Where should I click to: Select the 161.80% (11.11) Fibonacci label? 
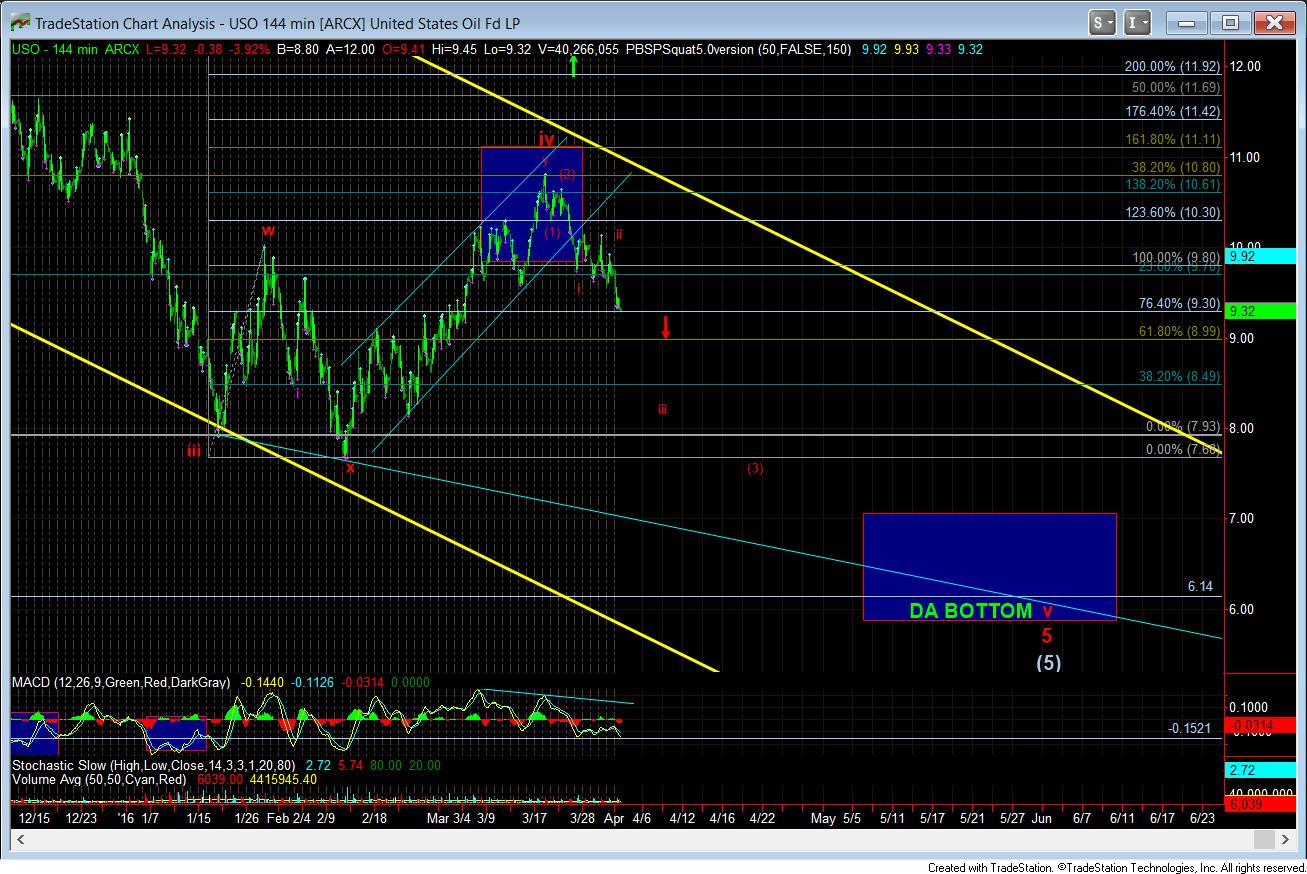(x=1173, y=140)
